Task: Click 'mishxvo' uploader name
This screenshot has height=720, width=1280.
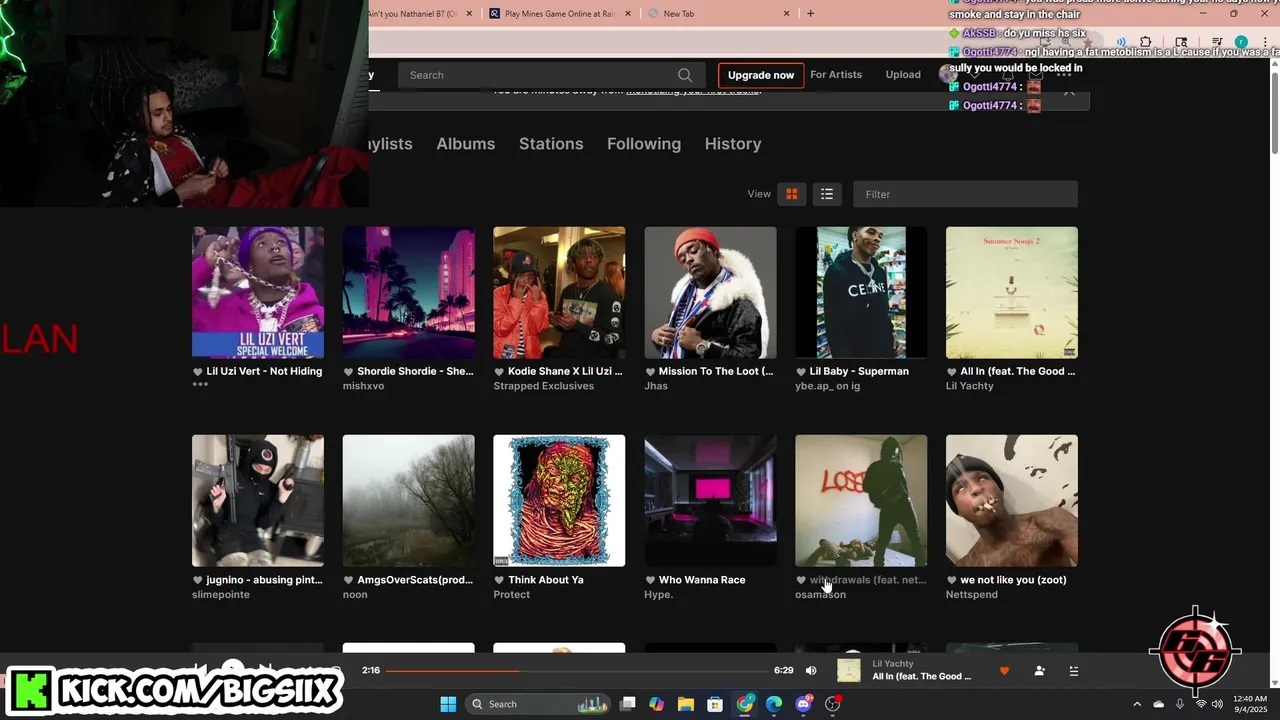Action: point(364,386)
